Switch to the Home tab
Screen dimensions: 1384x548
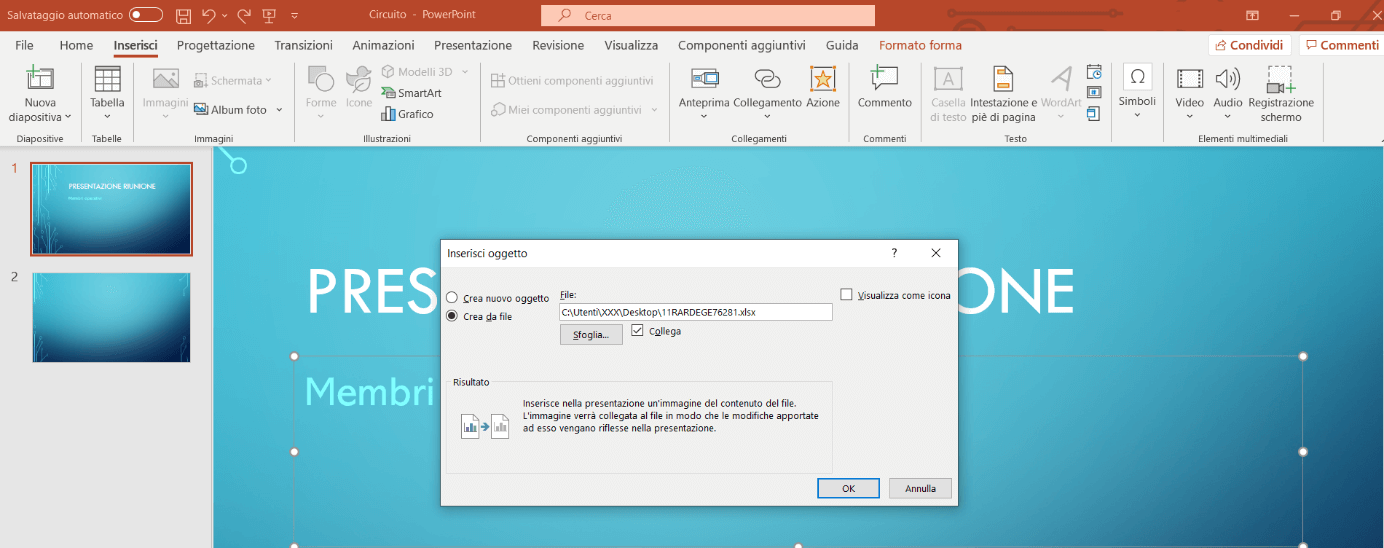[x=76, y=45]
